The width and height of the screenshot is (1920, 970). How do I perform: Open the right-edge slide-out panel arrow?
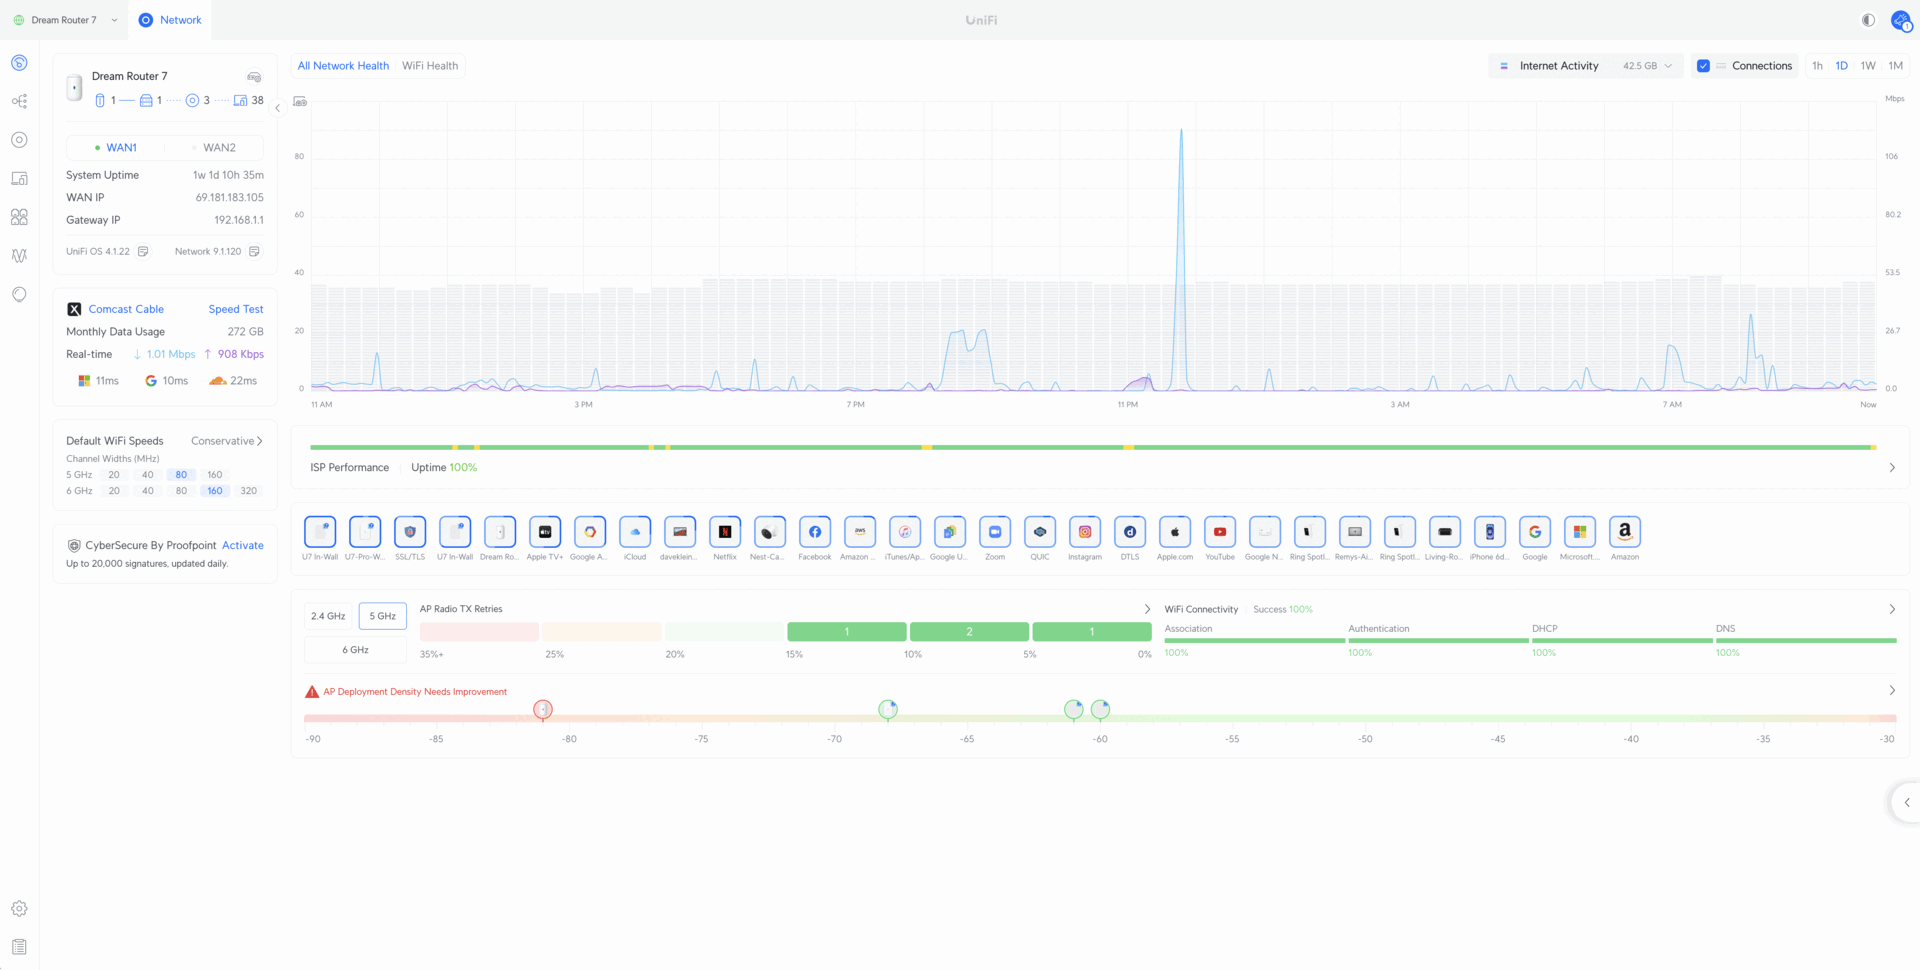point(1906,802)
